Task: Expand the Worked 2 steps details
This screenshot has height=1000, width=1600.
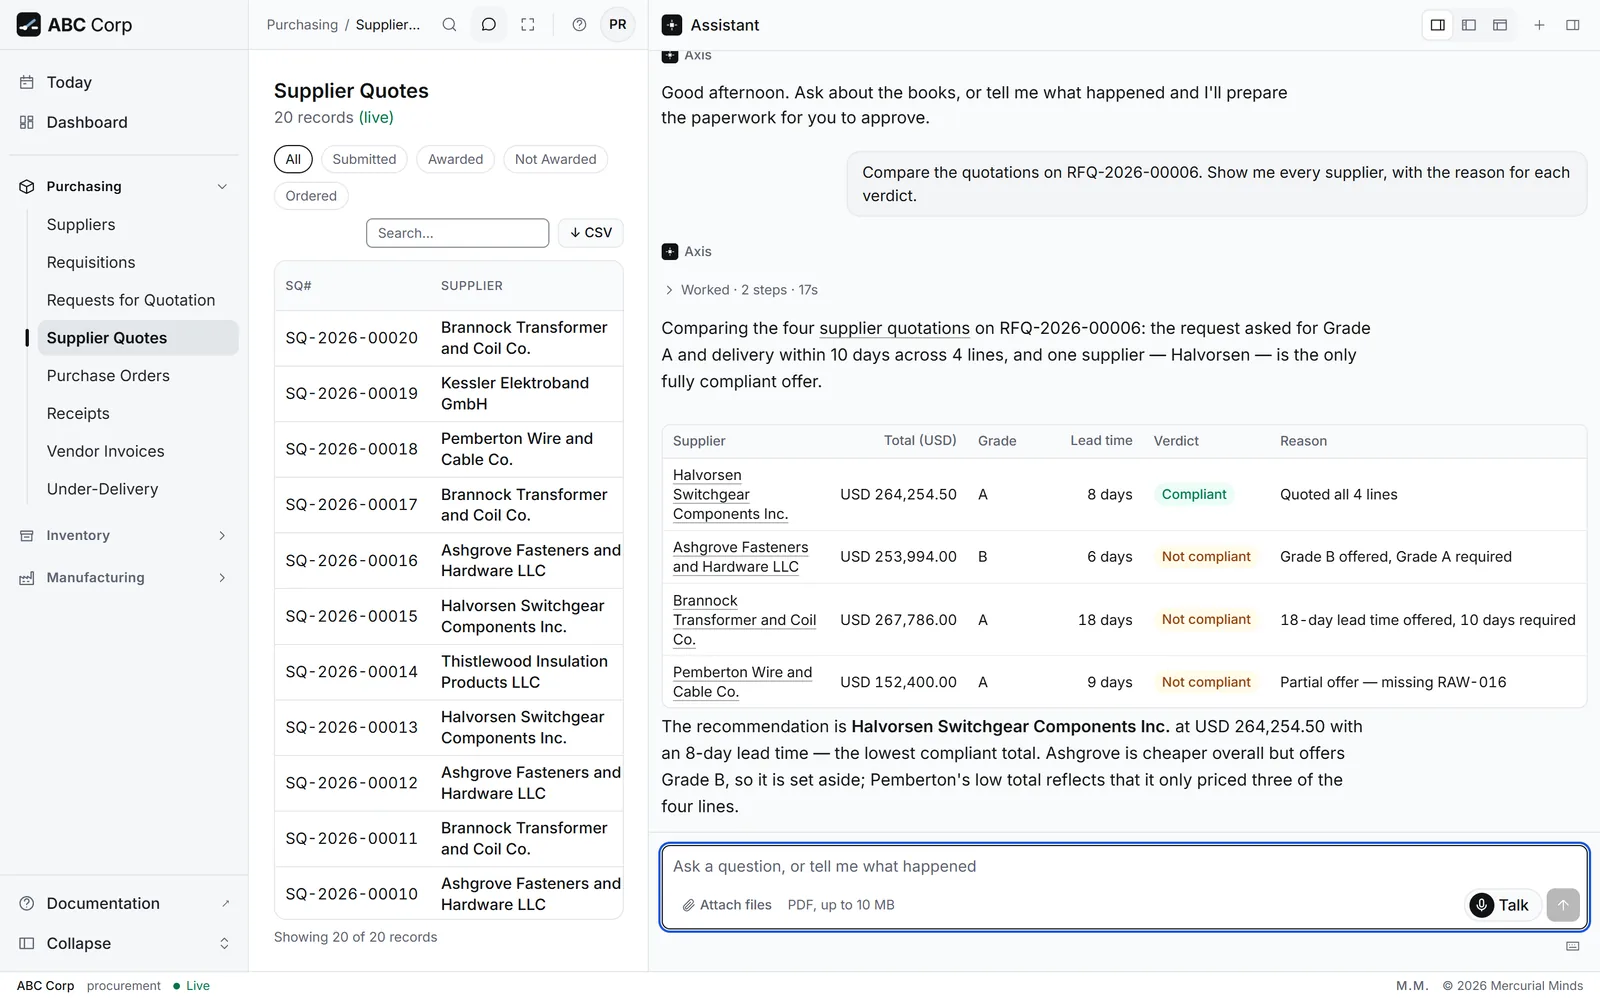Action: (x=741, y=290)
